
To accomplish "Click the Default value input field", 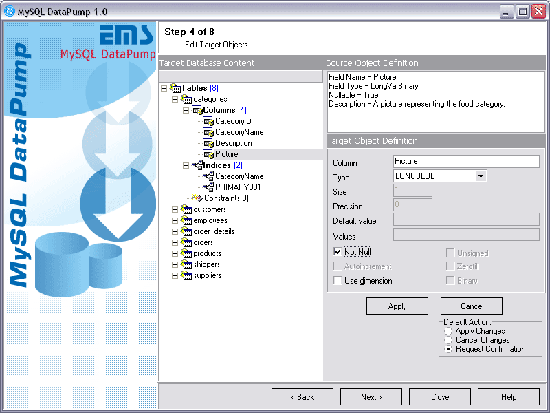I will [x=466, y=220].
